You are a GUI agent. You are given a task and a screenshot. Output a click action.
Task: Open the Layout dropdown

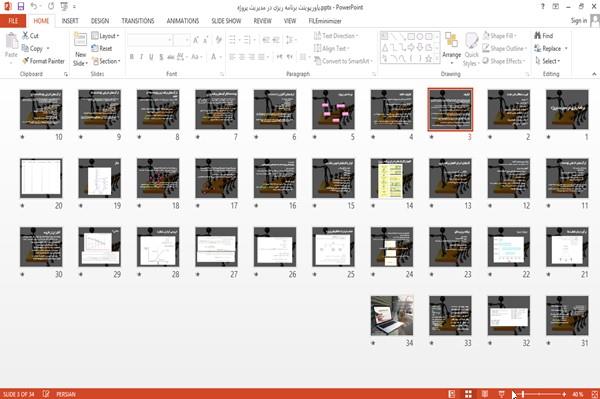106,36
